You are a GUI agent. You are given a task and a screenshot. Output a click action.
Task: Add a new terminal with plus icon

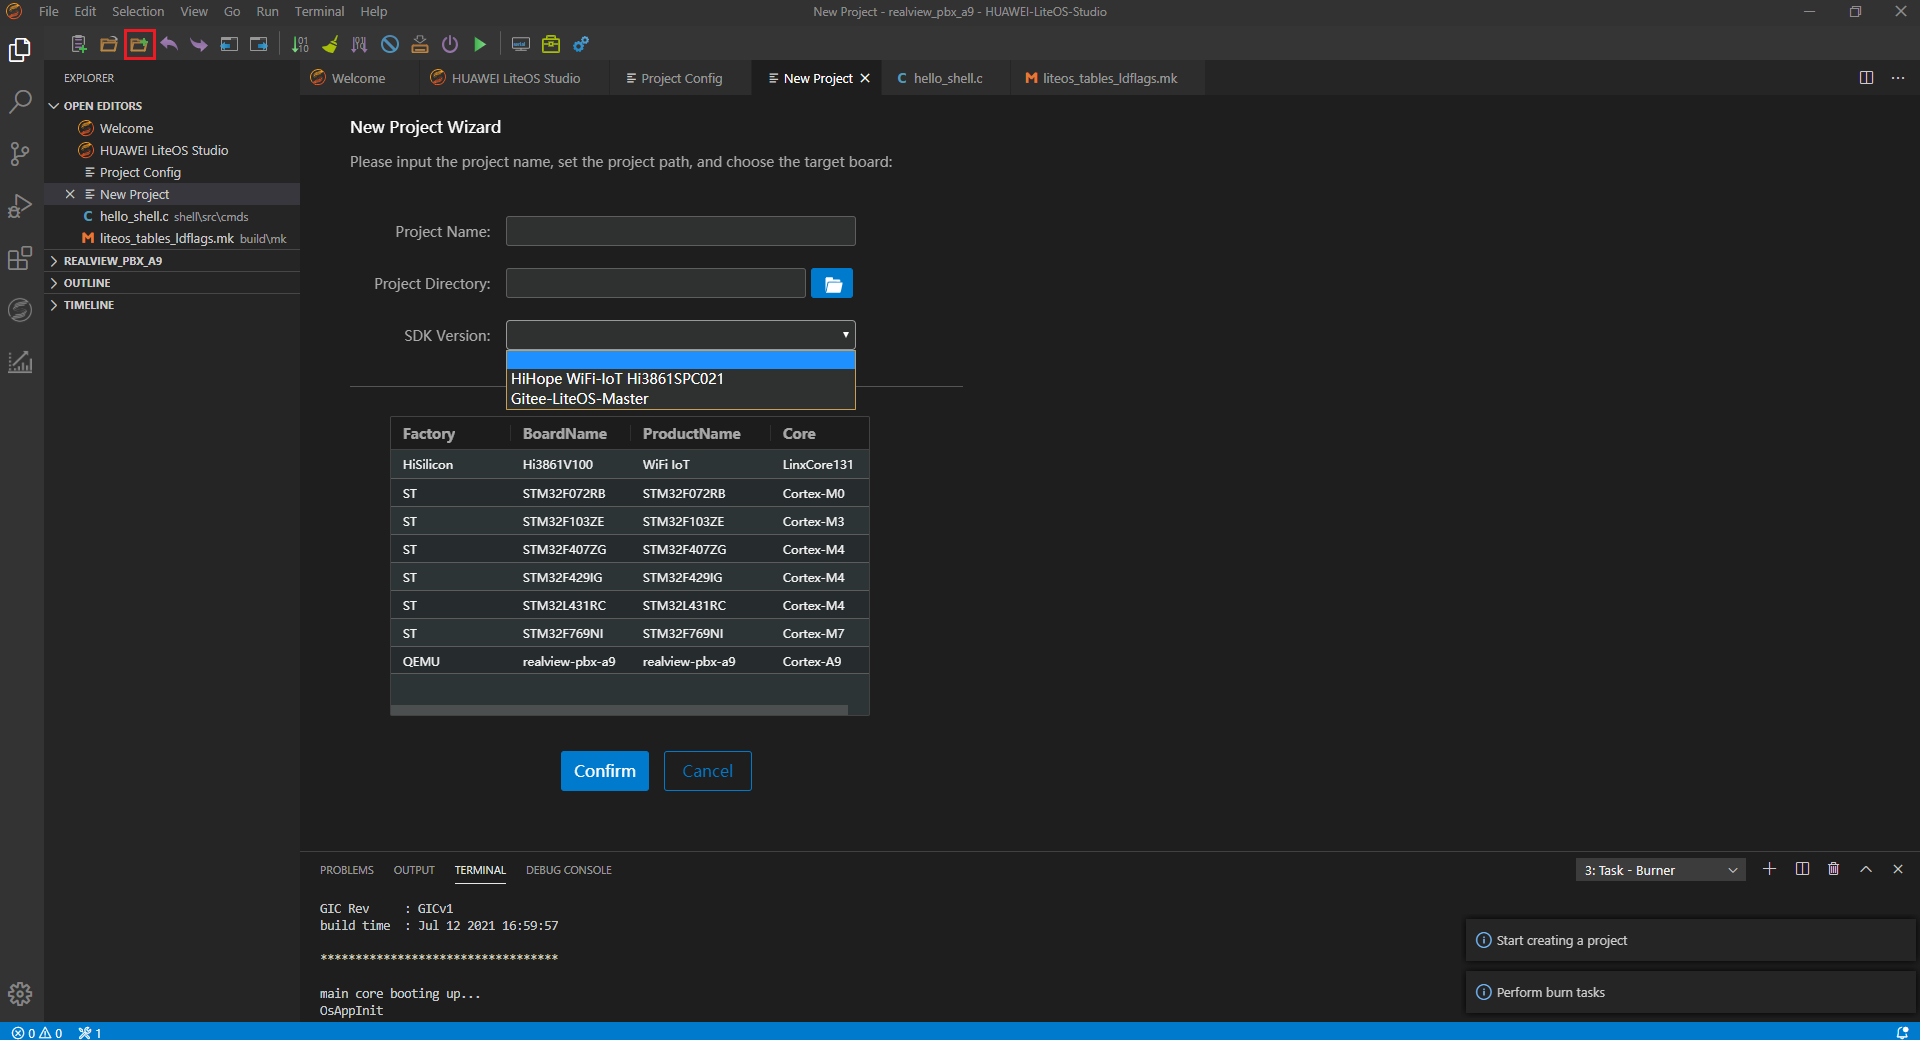[1769, 869]
